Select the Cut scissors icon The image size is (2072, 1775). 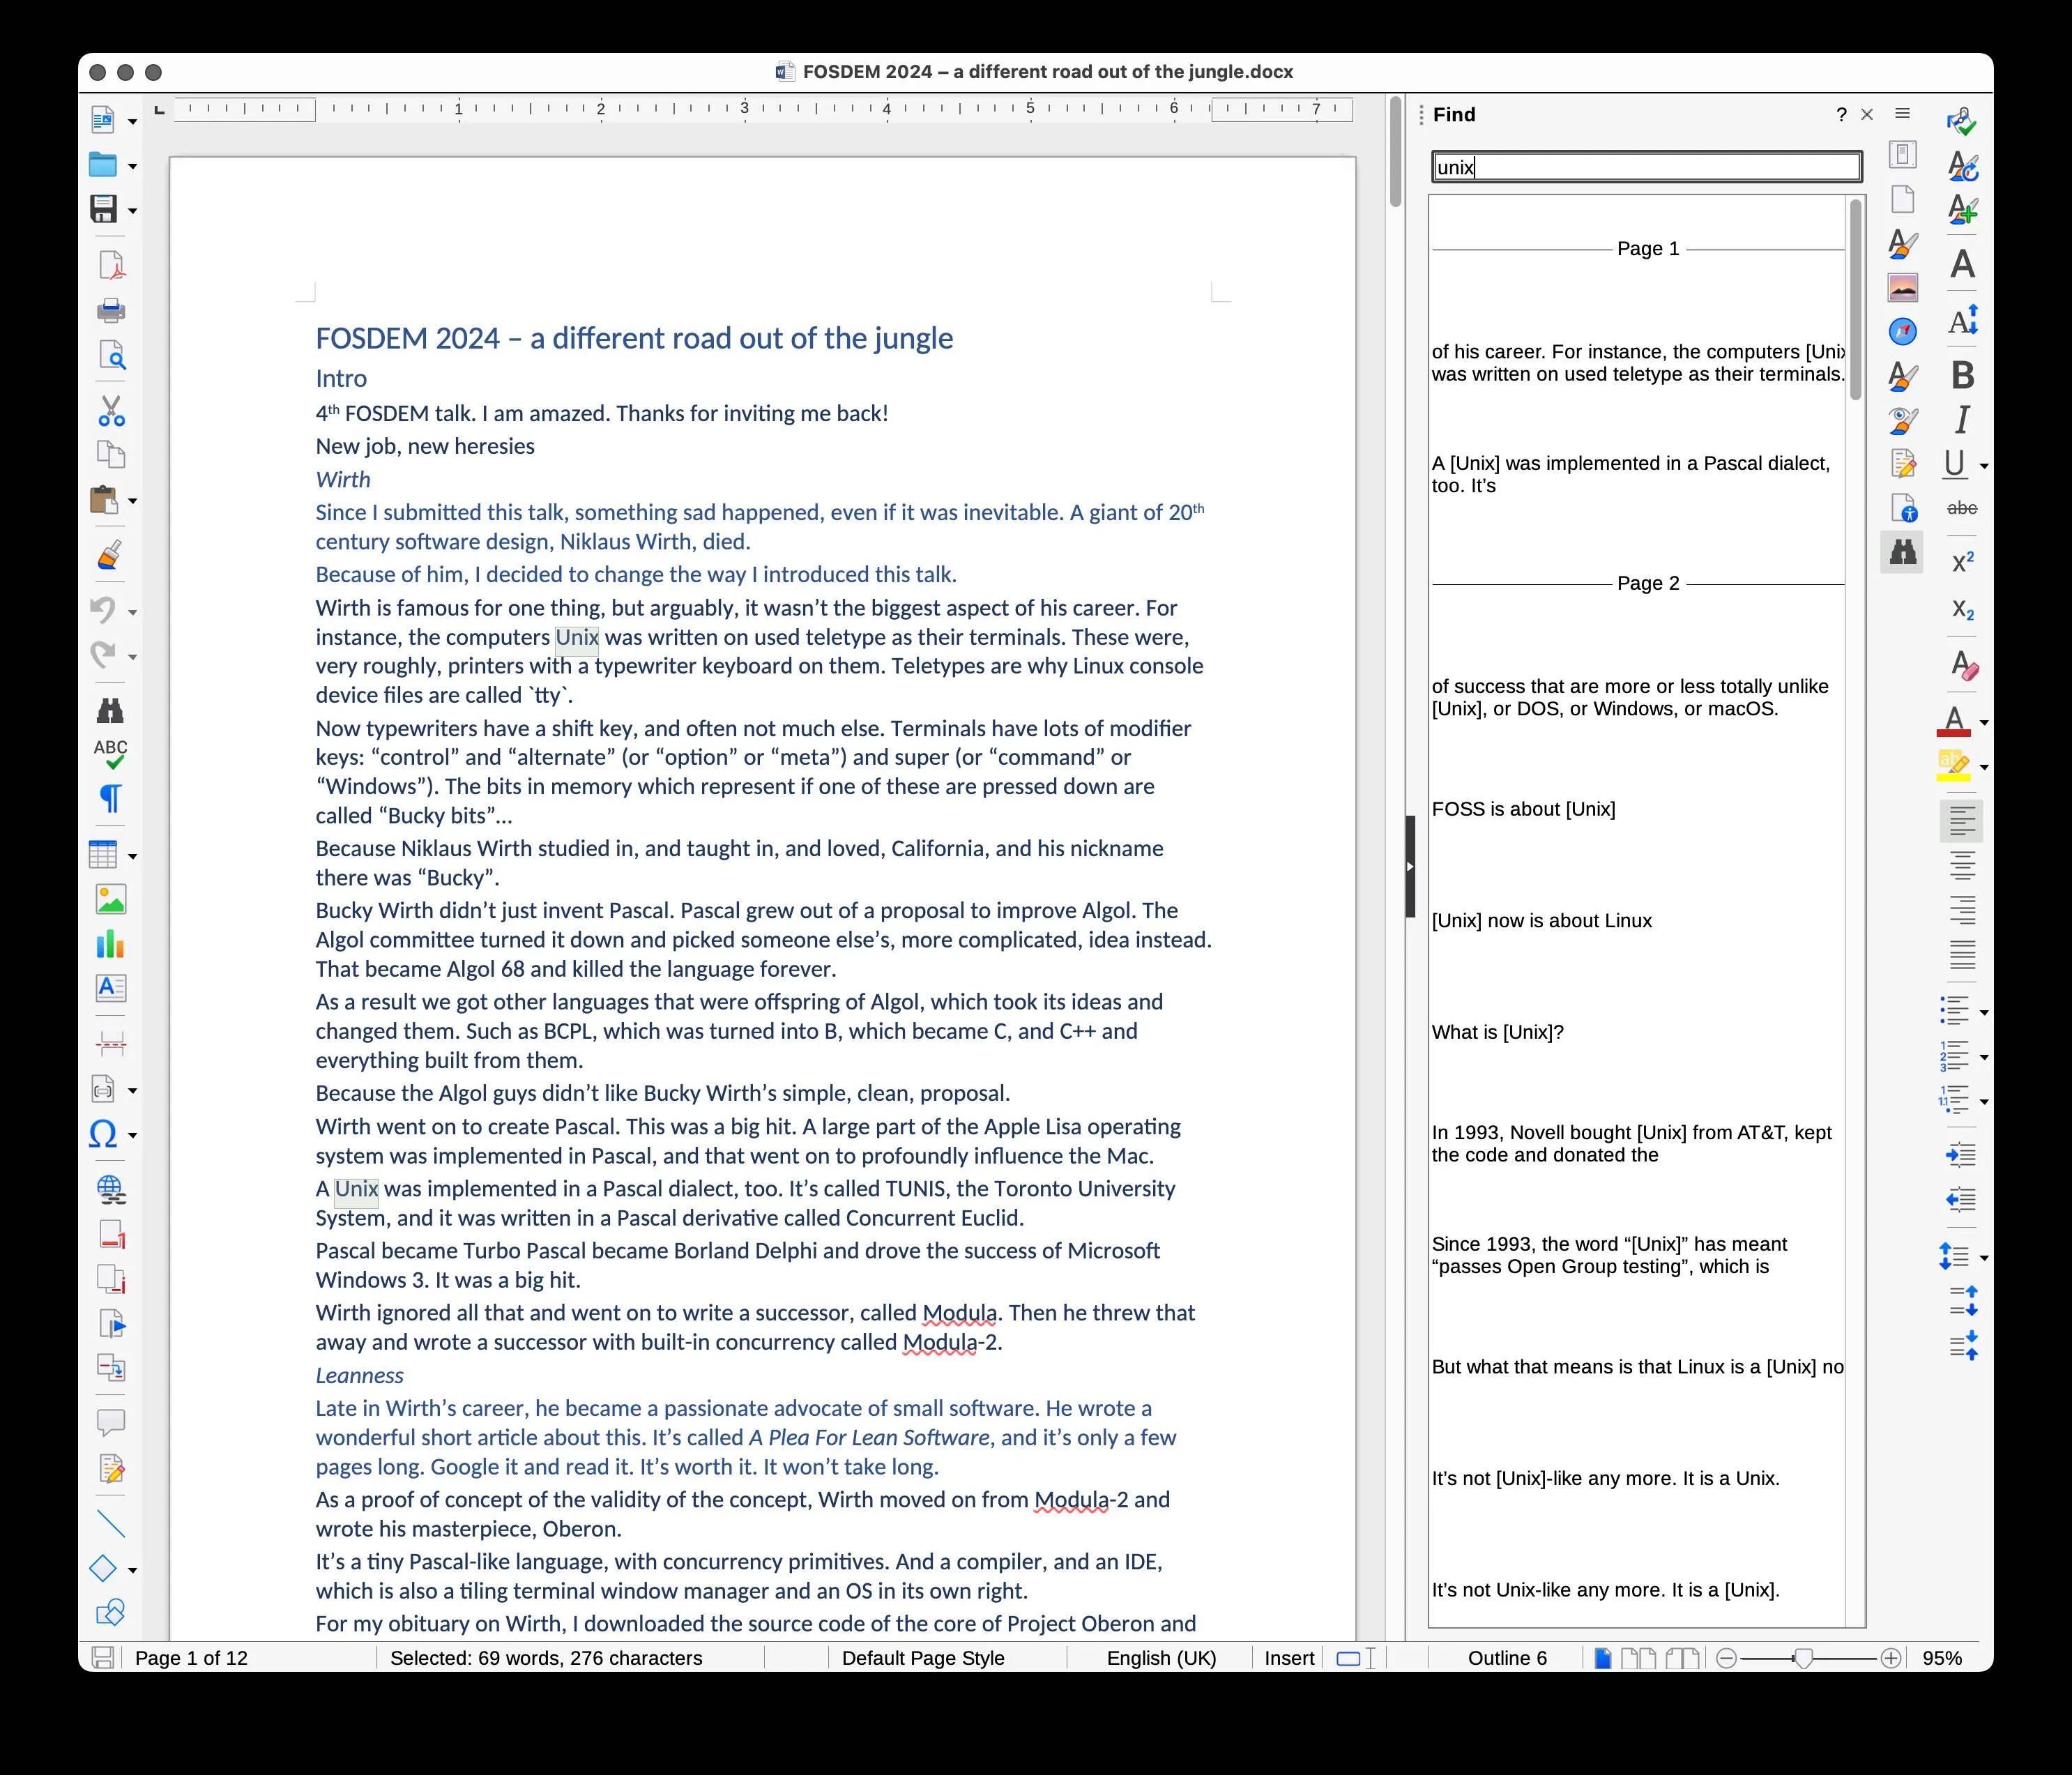pyautogui.click(x=111, y=411)
